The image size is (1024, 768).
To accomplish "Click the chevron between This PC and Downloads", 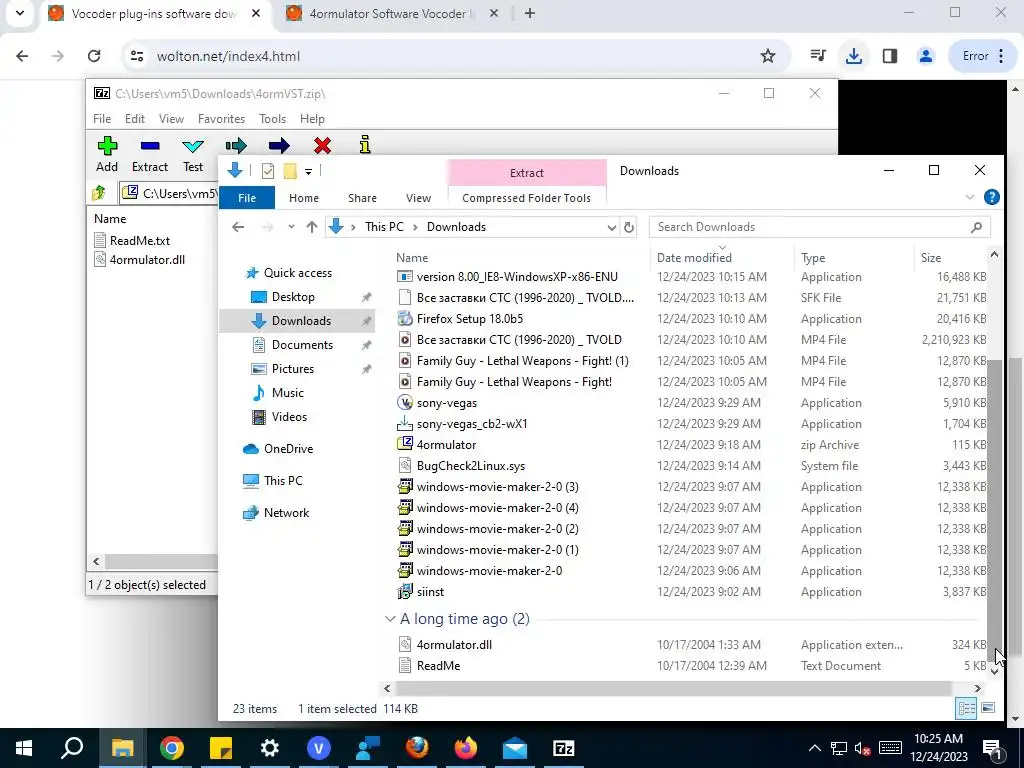I will click(x=415, y=227).
